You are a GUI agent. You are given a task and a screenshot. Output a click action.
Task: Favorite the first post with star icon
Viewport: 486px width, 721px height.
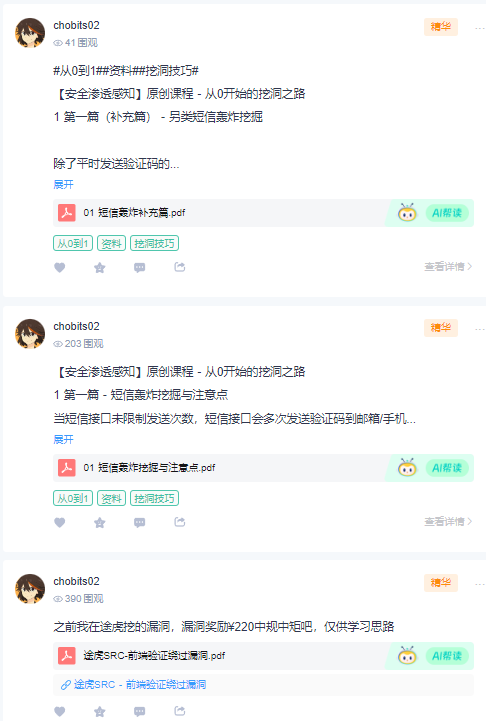[100, 267]
